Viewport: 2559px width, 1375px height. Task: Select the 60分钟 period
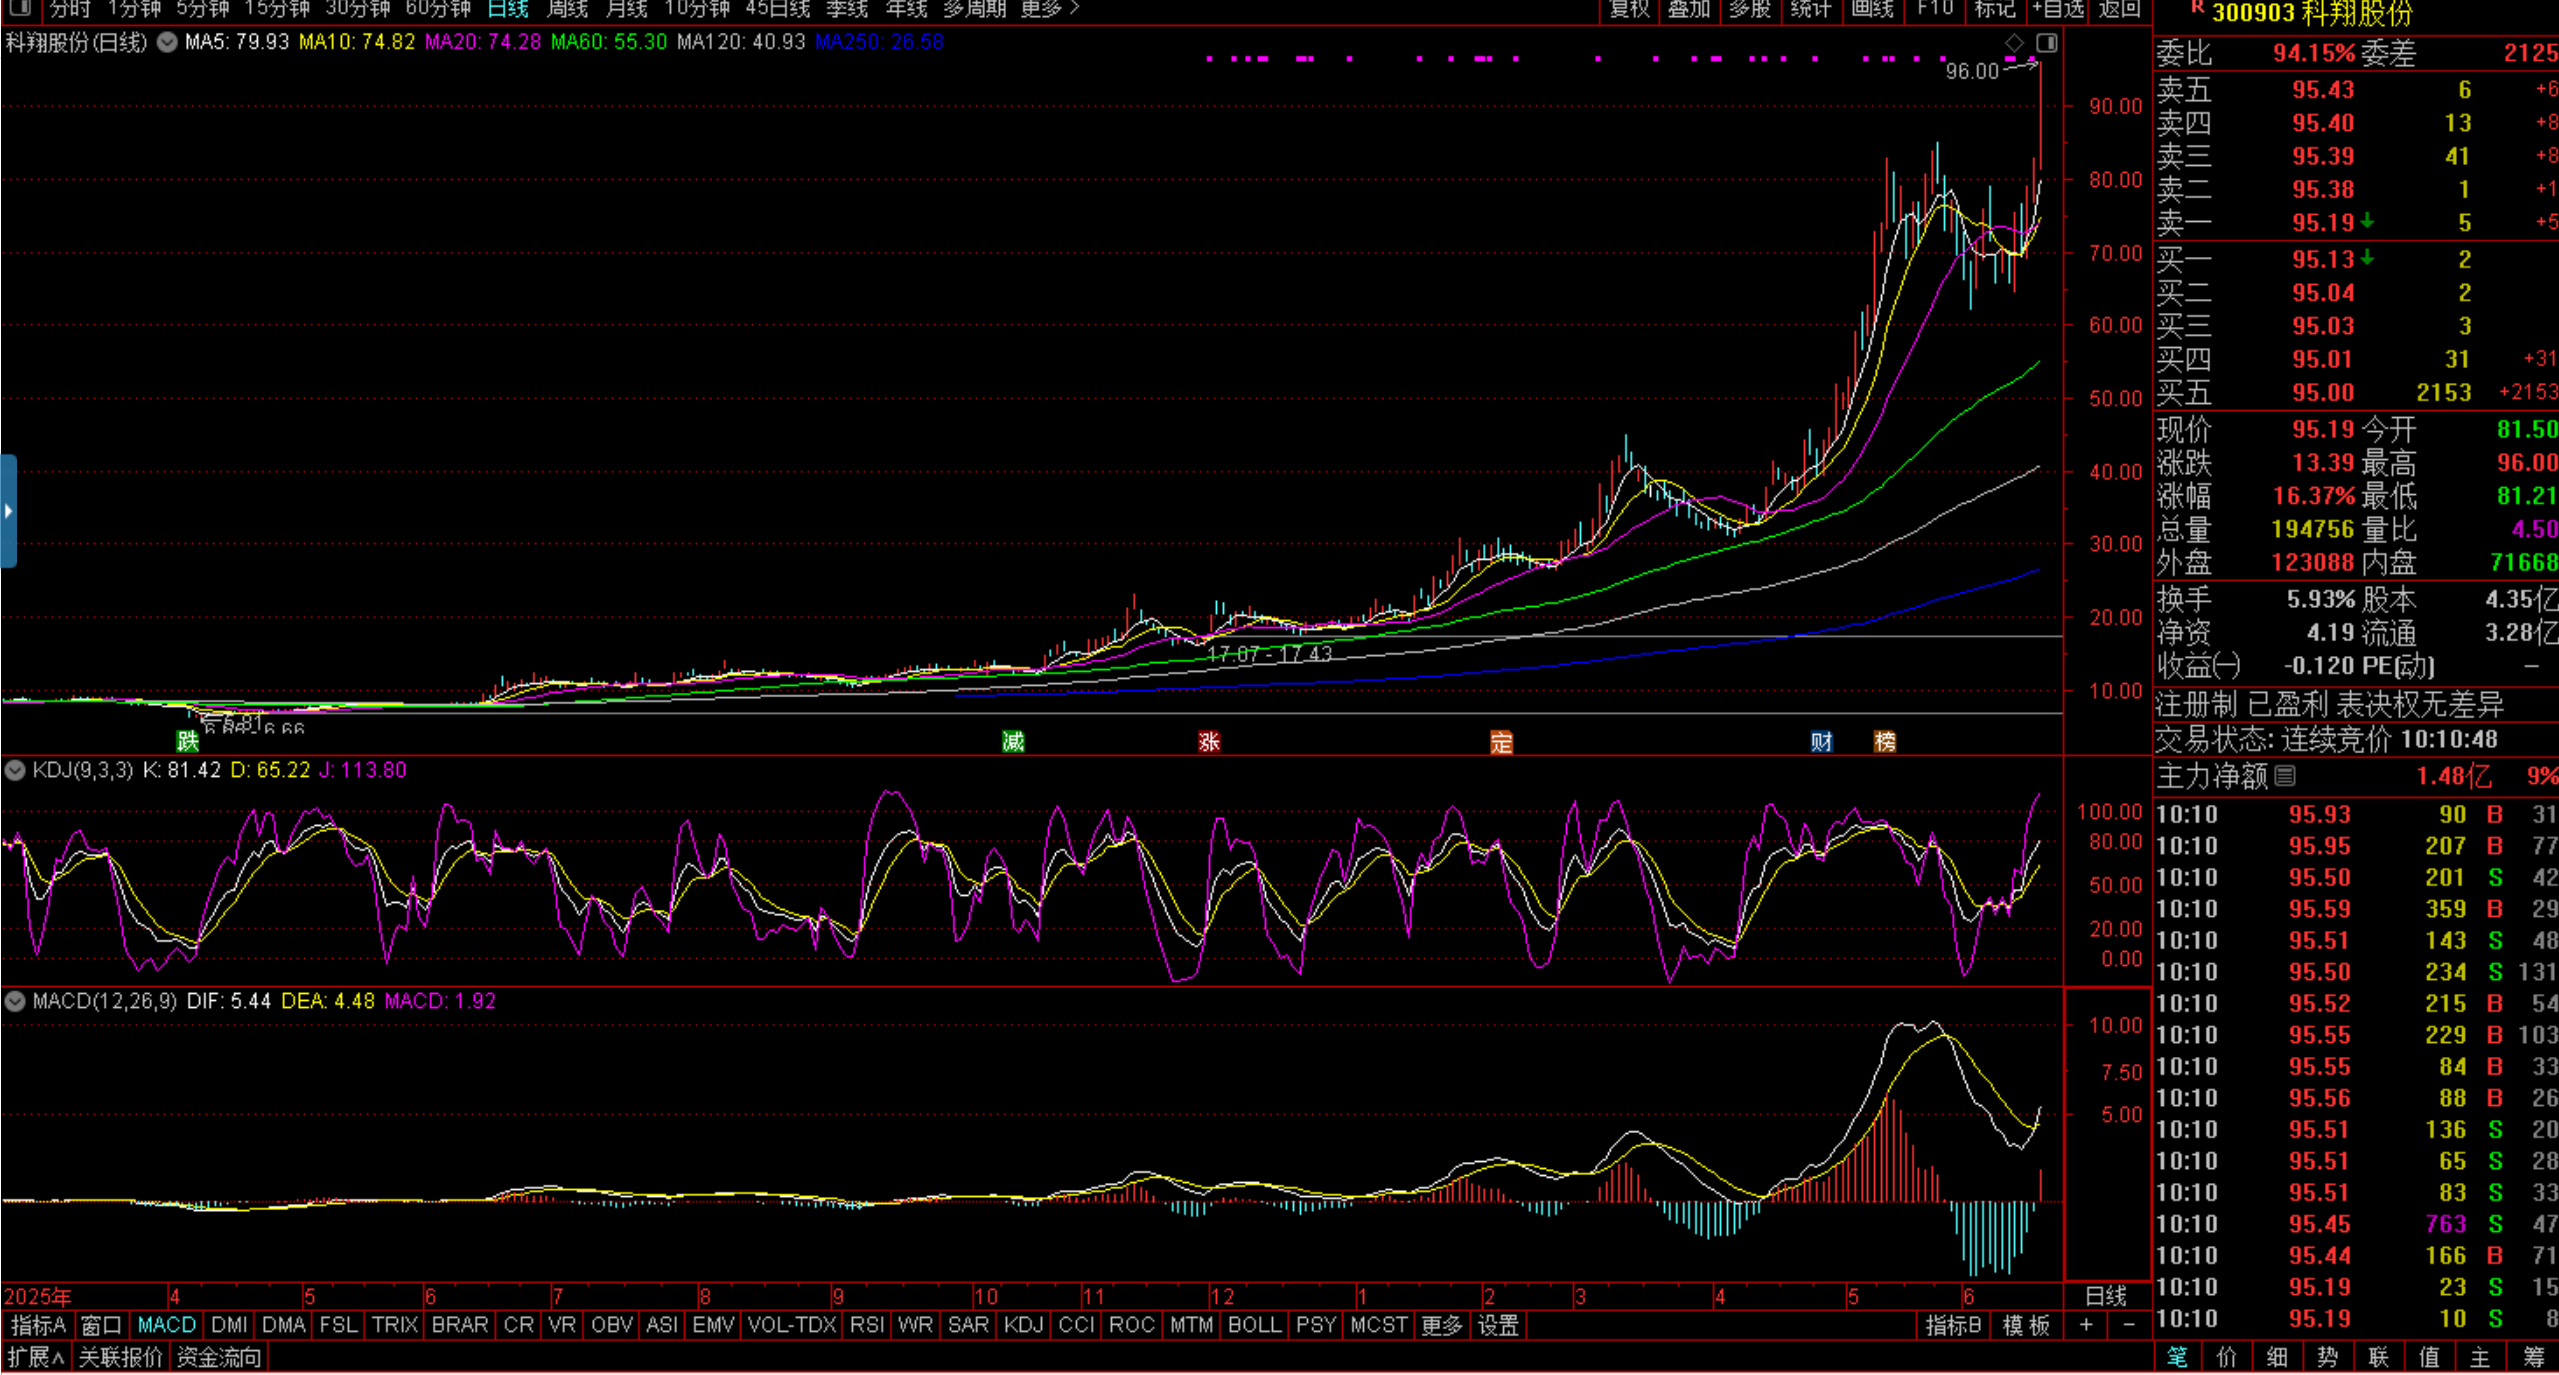pyautogui.click(x=438, y=9)
